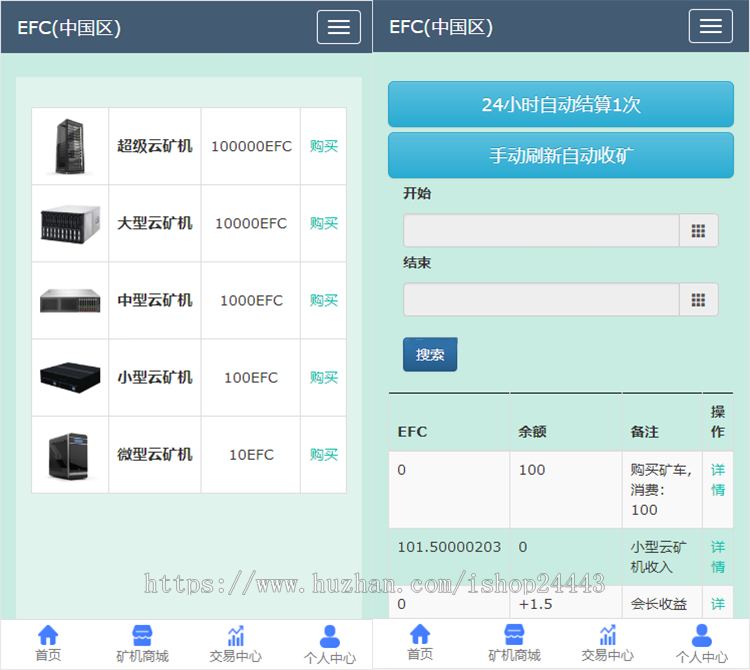Open 详情 for 会长收益 row
750x670 pixels.
[717, 604]
